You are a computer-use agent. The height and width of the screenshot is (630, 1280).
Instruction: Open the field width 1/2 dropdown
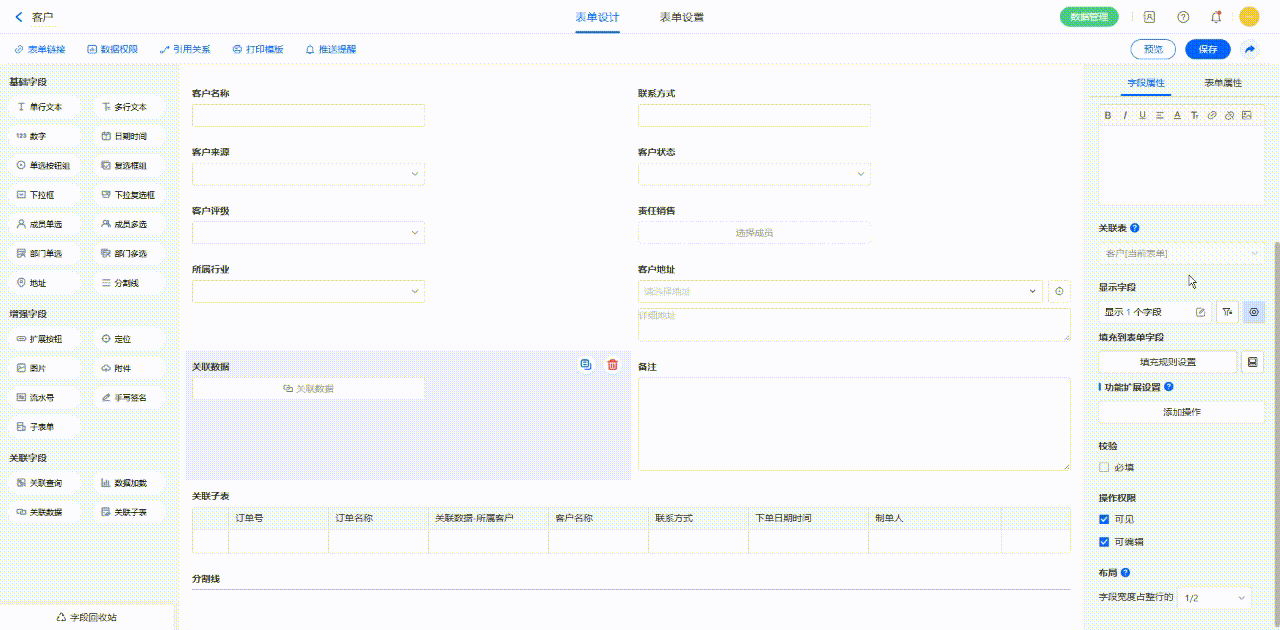click(x=1214, y=598)
